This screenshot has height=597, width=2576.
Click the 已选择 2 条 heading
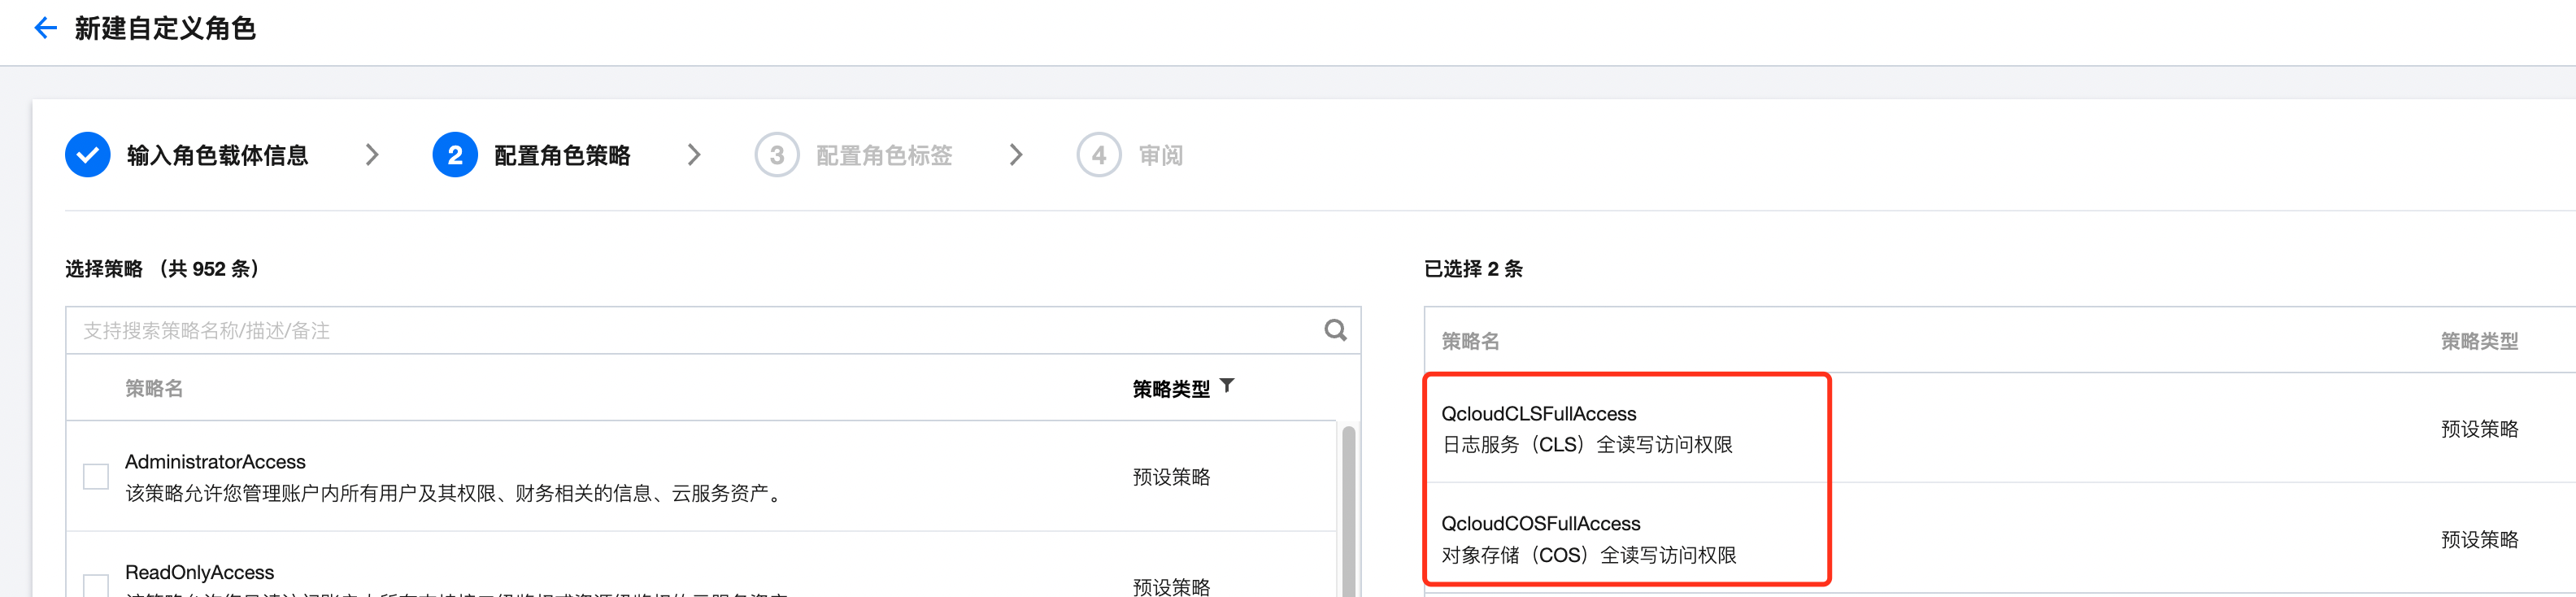1473,269
